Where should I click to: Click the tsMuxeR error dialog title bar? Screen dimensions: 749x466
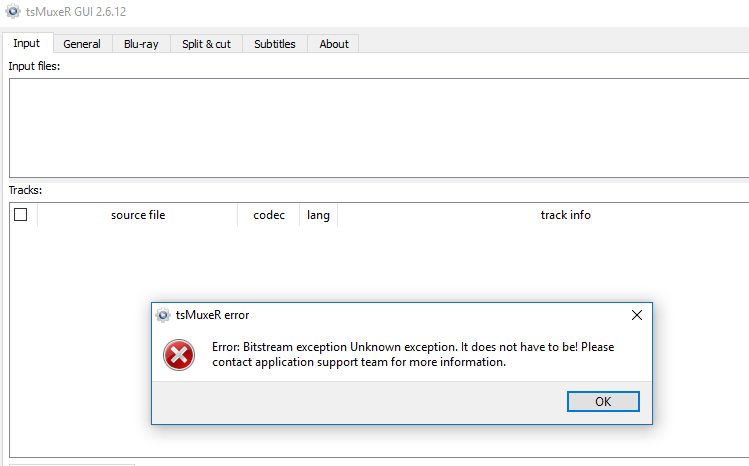(400, 314)
